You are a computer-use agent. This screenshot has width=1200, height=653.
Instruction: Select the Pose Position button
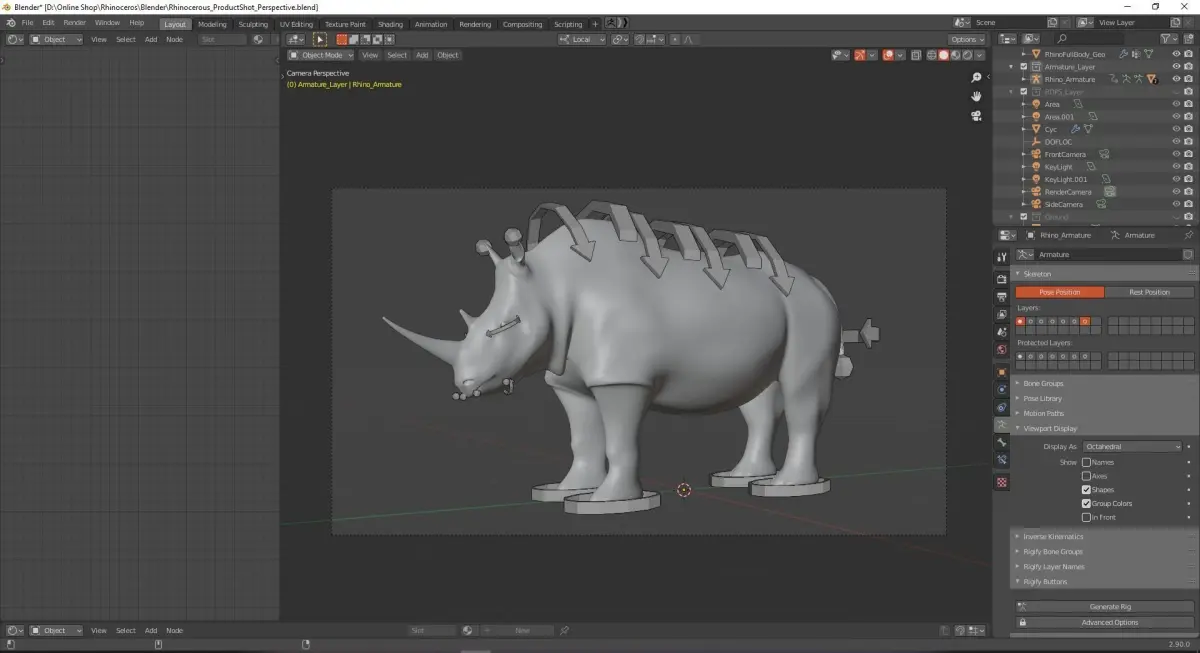point(1060,292)
